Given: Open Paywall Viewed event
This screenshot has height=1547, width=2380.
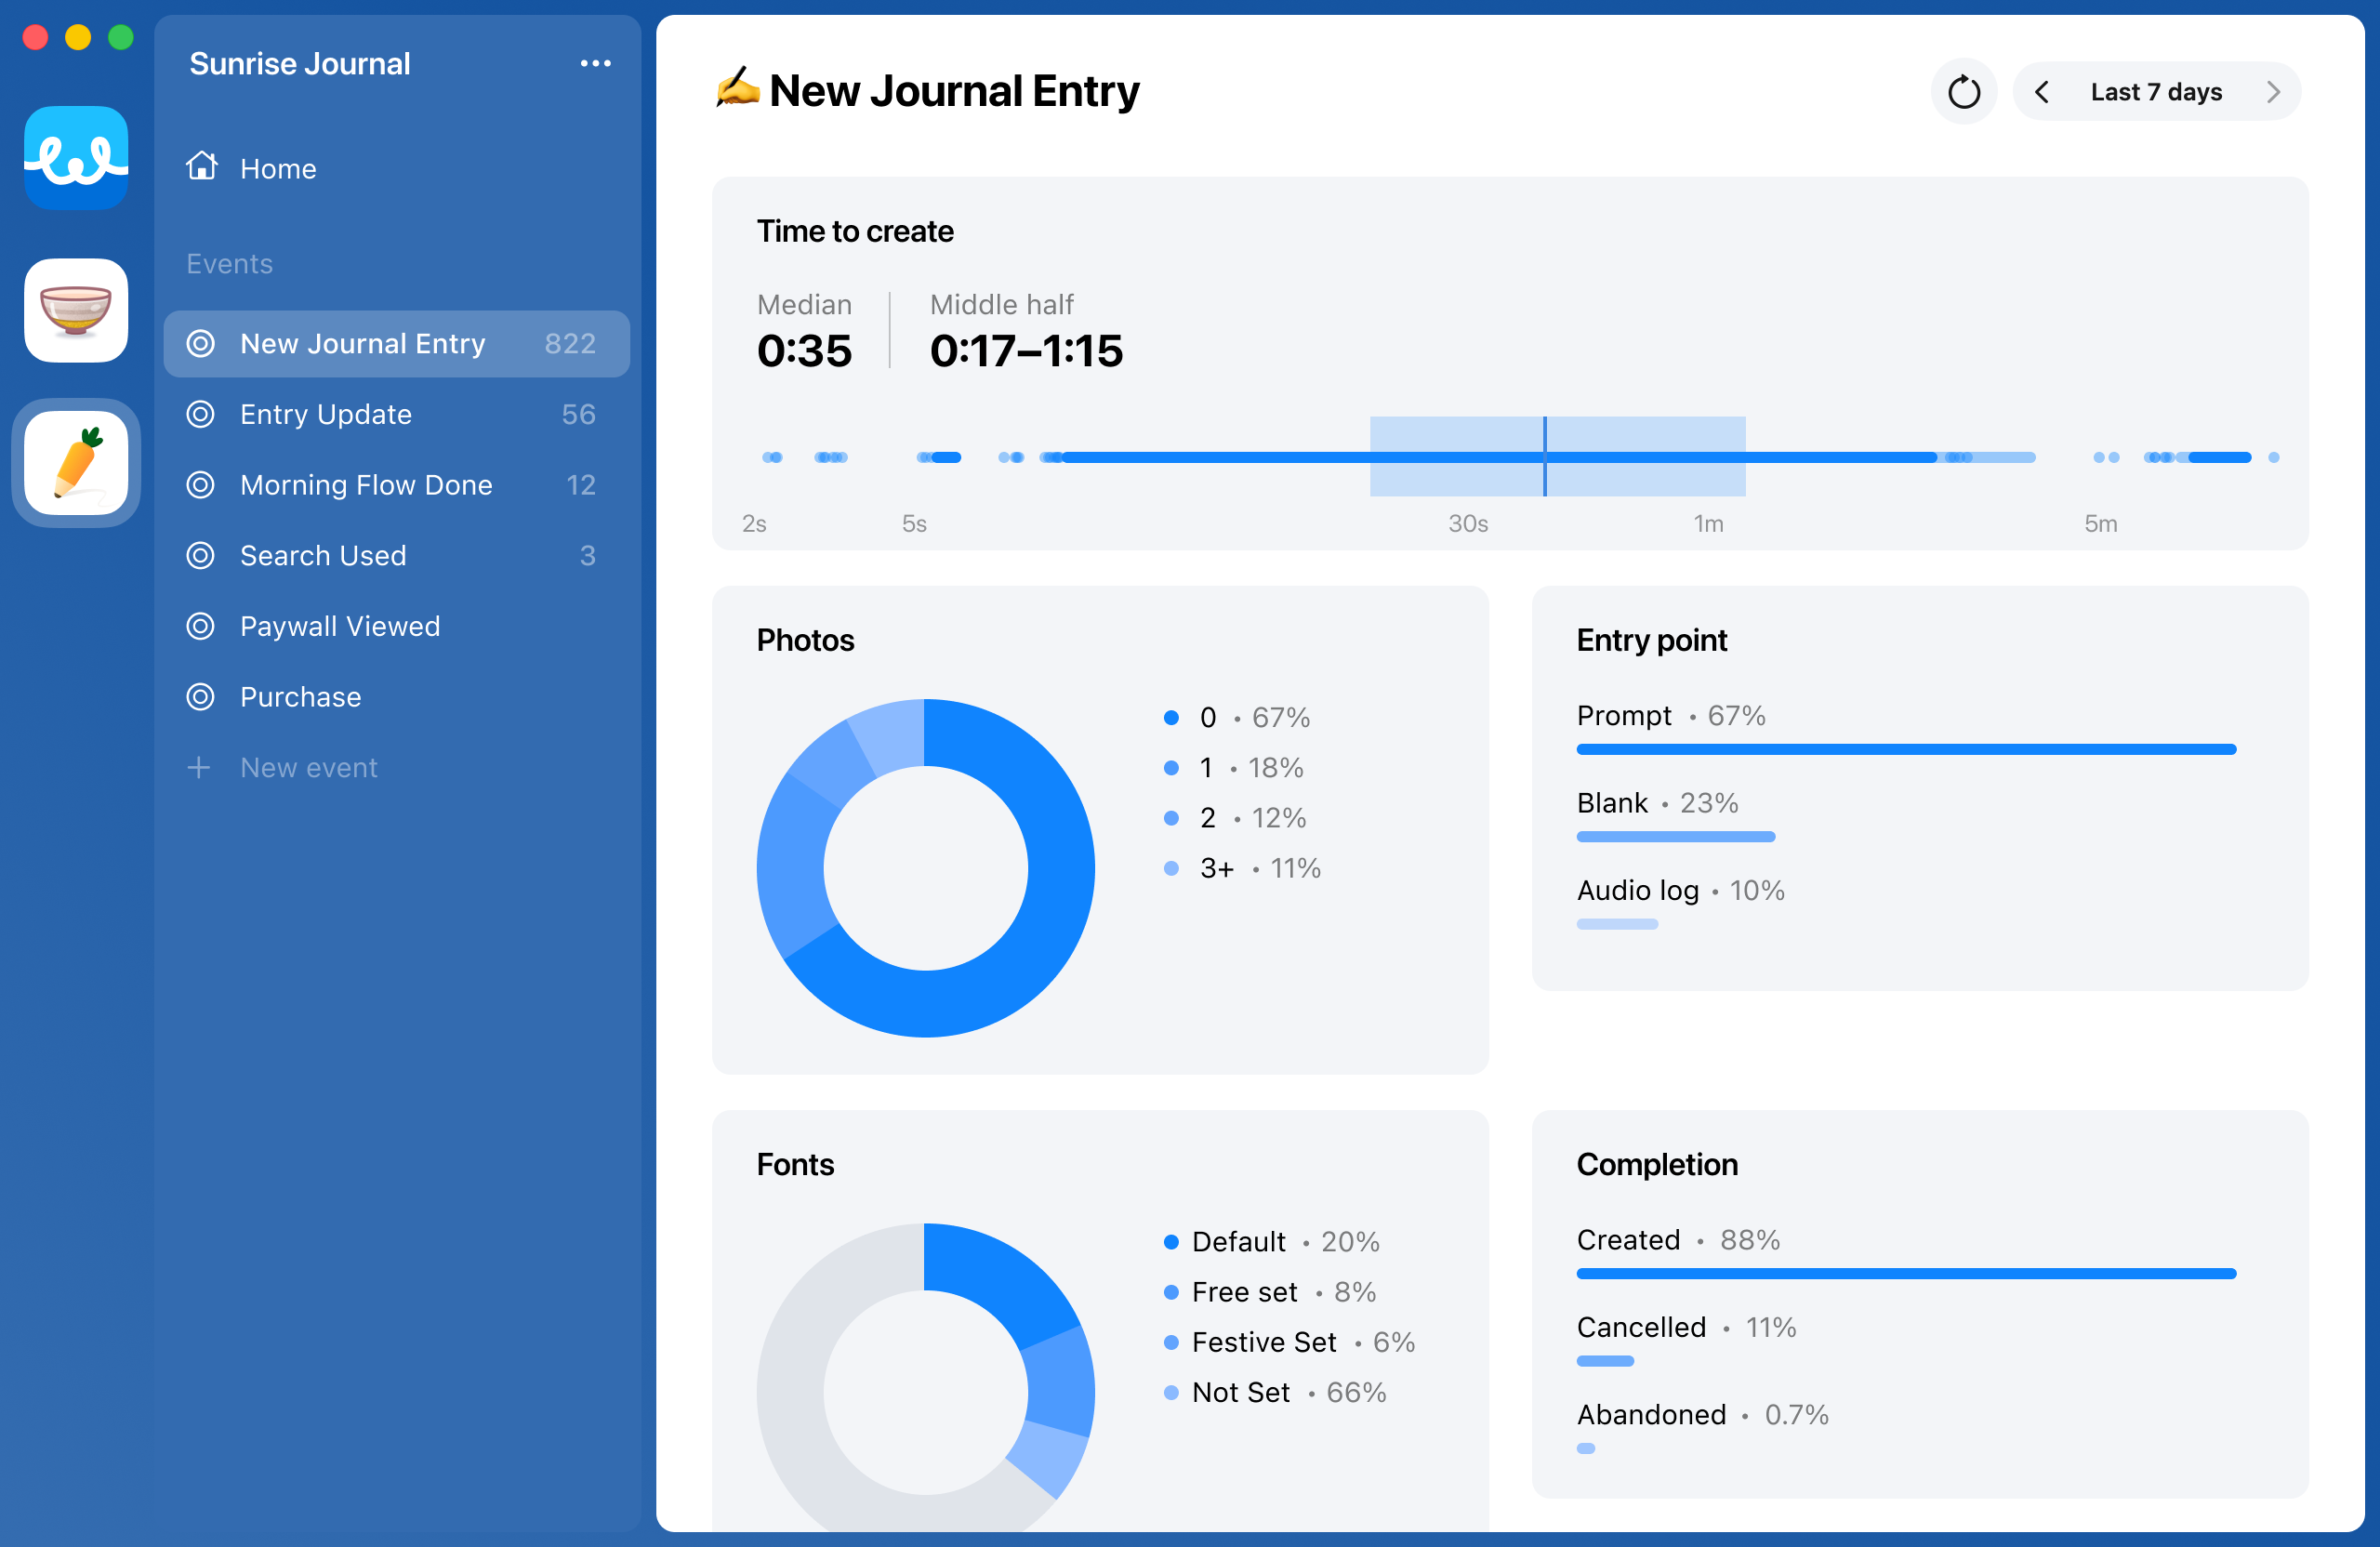Looking at the screenshot, I should tap(397, 626).
